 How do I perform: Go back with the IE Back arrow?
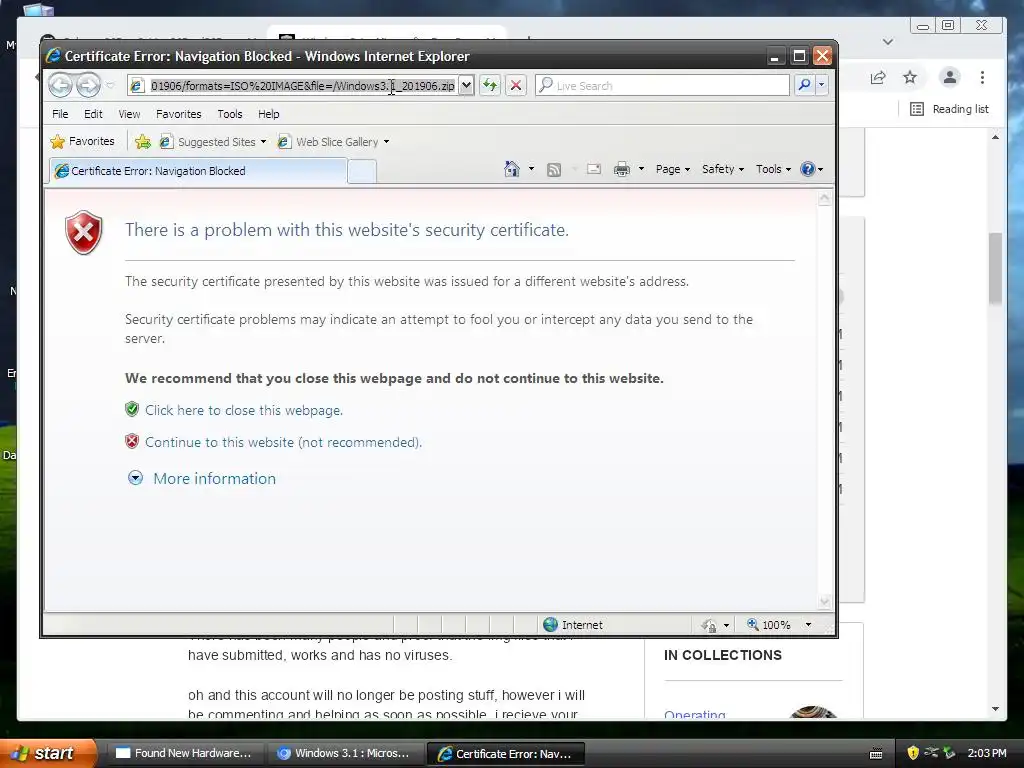[61, 85]
